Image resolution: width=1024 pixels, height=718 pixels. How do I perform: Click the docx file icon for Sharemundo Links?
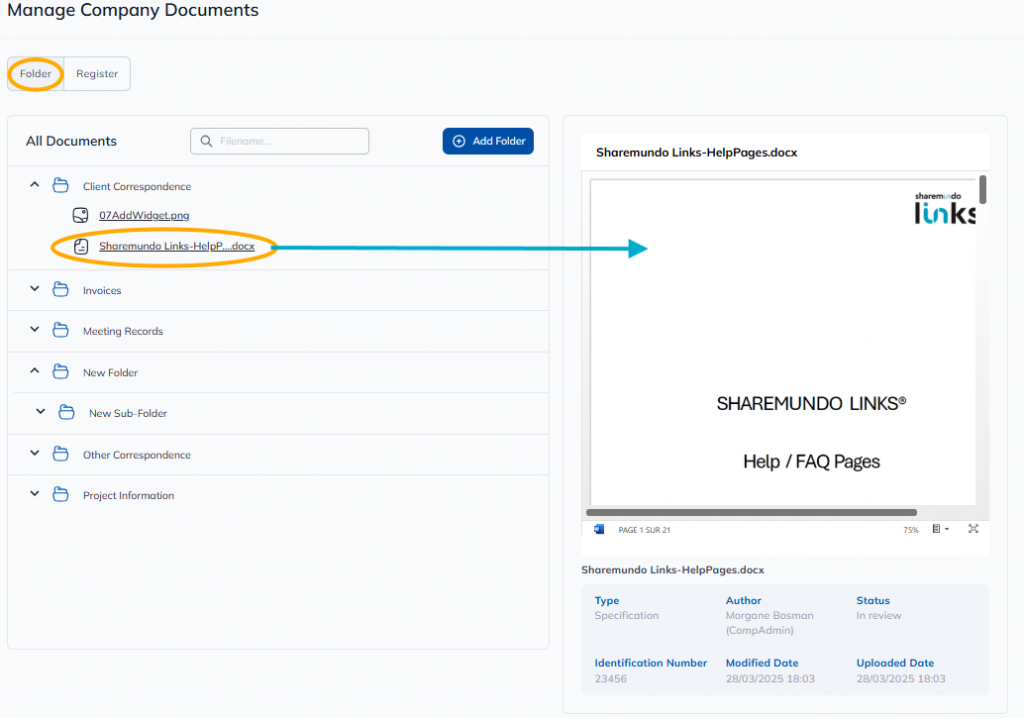[81, 246]
